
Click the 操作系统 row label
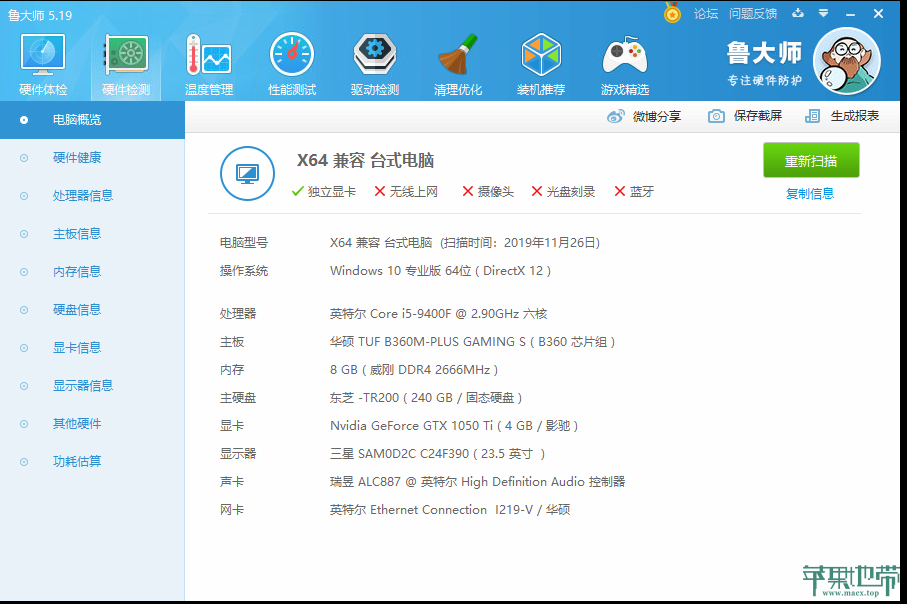244,271
